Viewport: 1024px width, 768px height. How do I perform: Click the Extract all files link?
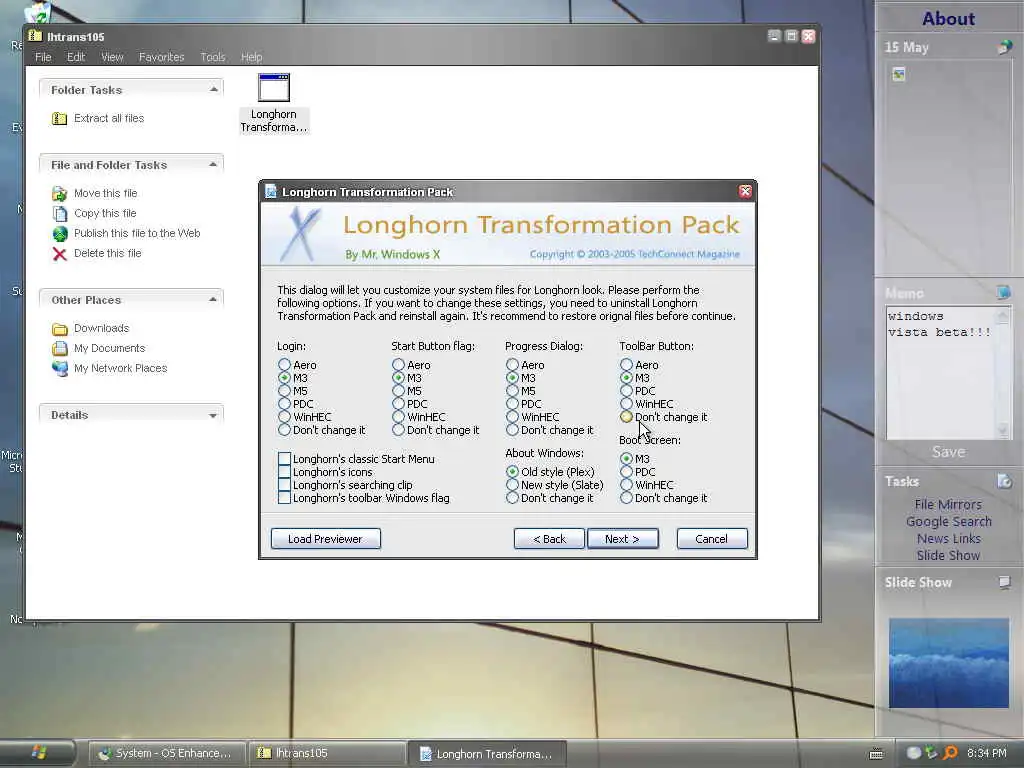pos(108,118)
